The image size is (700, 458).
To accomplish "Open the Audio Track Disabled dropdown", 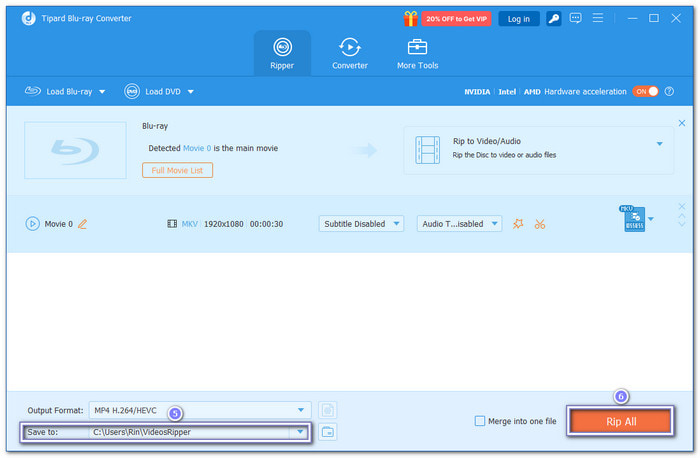I will tap(459, 224).
